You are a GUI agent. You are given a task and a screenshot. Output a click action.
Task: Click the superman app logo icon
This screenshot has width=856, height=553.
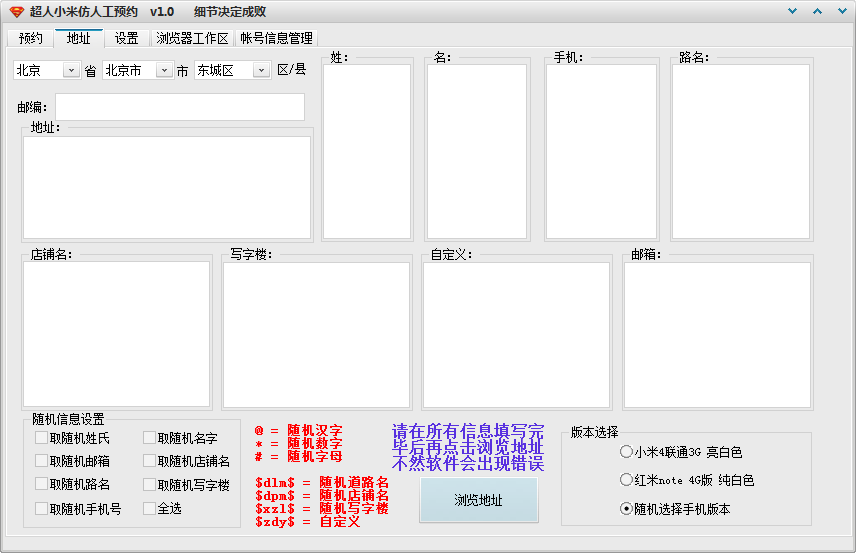(x=16, y=11)
